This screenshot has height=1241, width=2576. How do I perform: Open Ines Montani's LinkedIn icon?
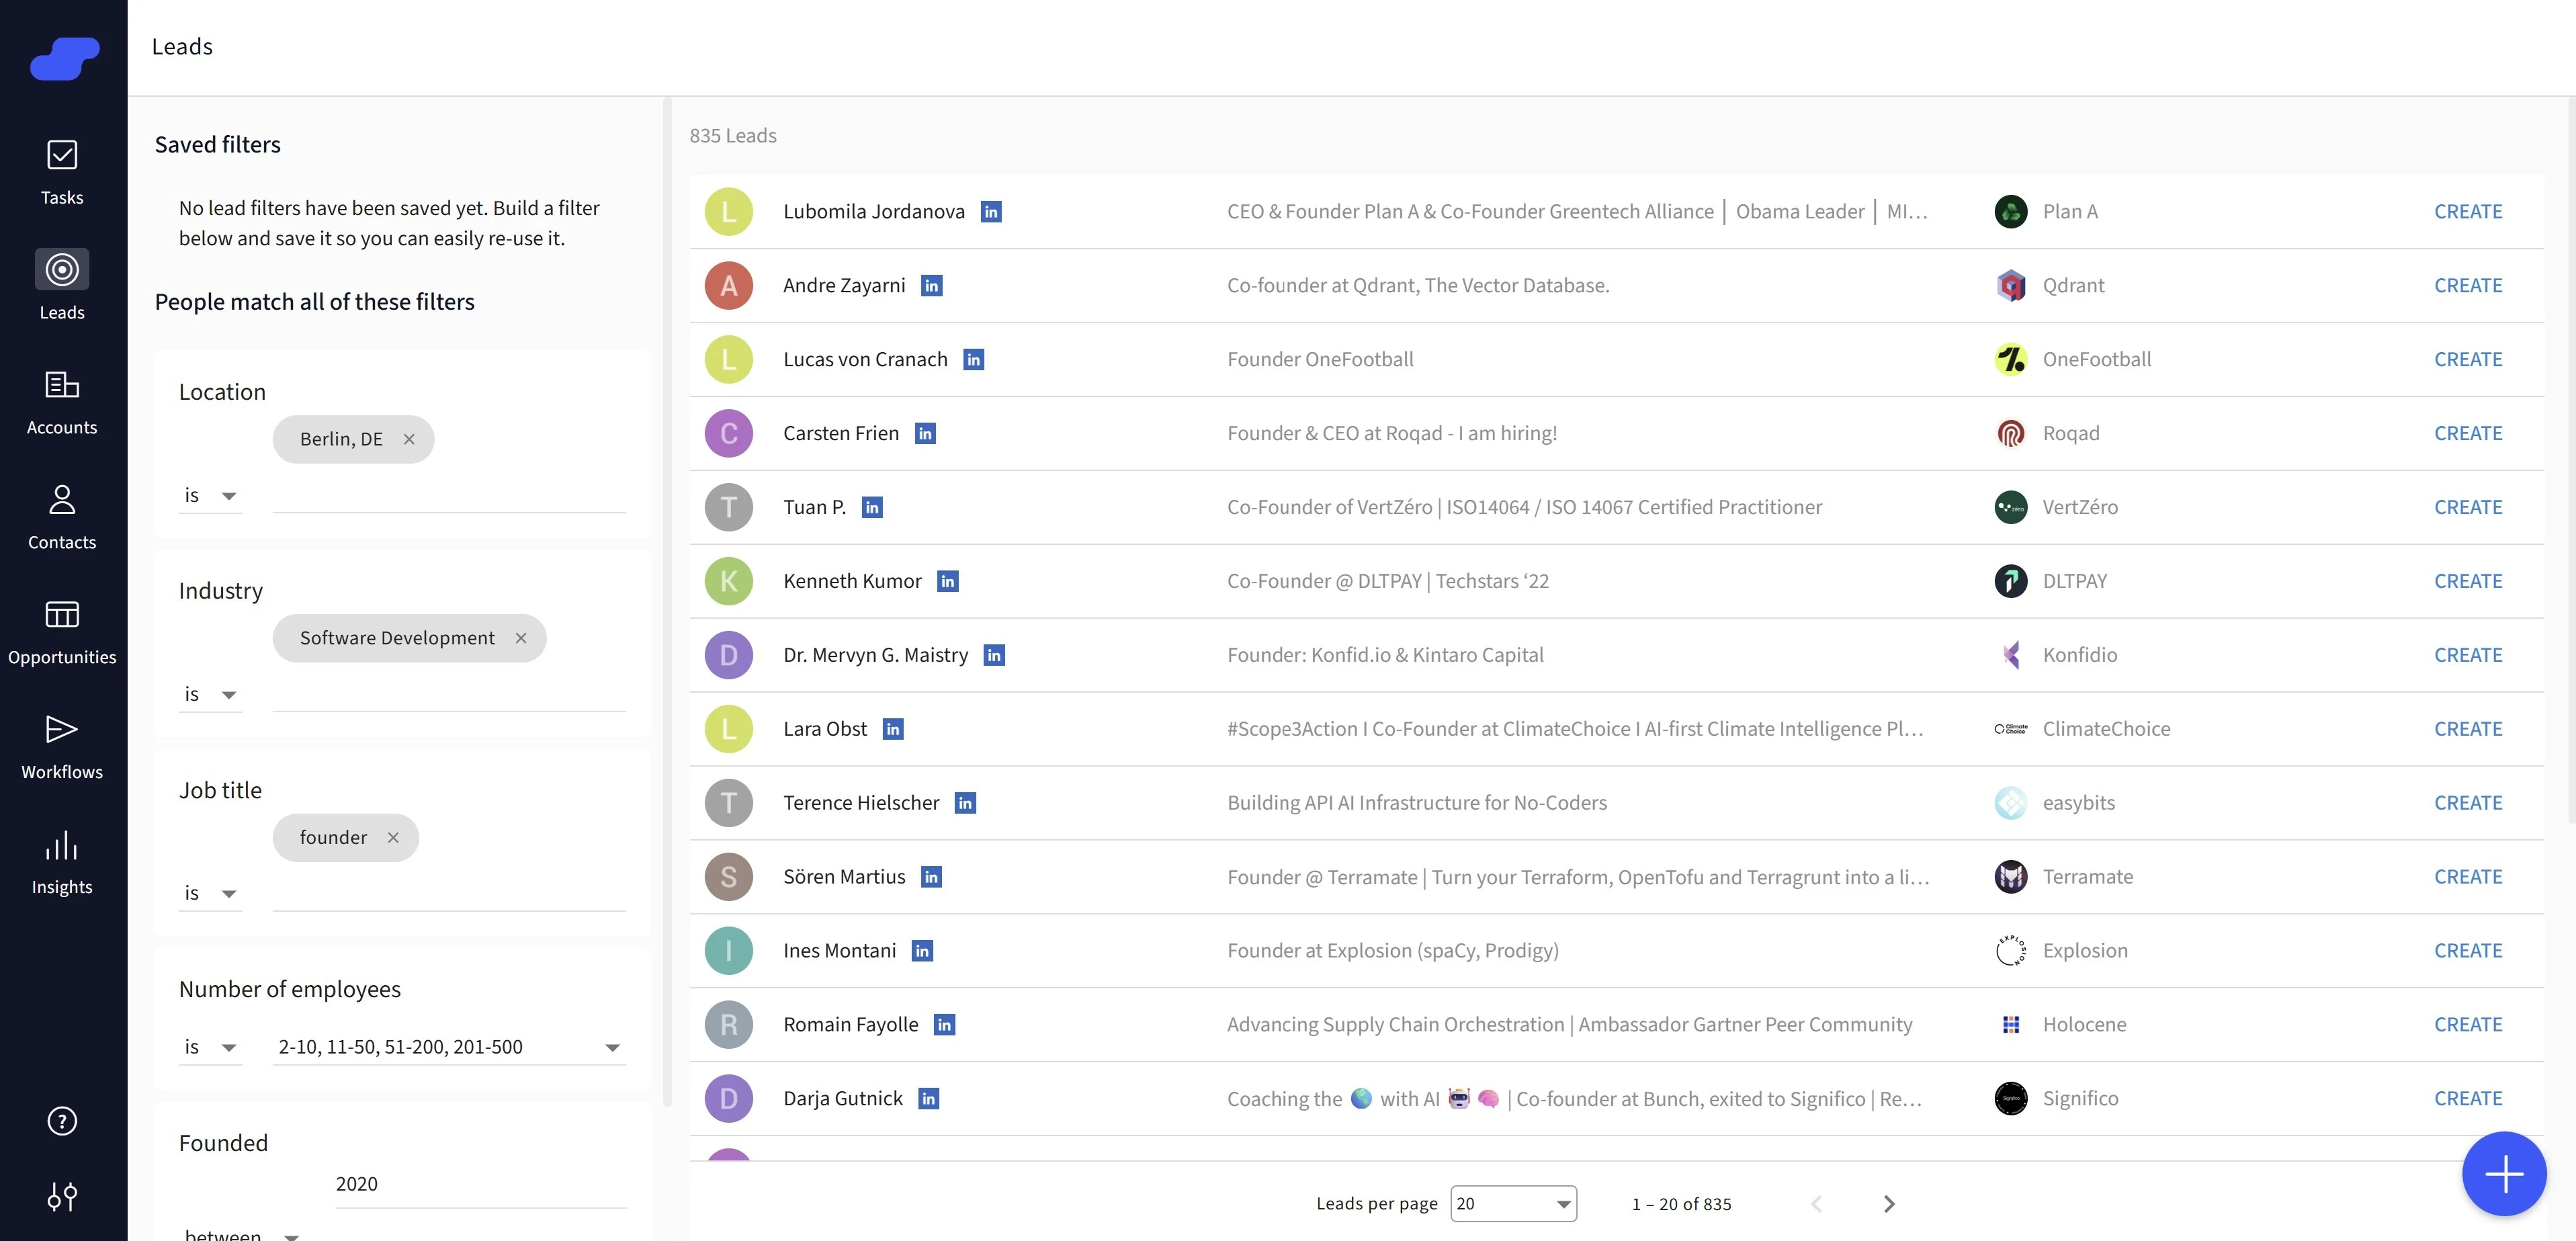pyautogui.click(x=922, y=951)
